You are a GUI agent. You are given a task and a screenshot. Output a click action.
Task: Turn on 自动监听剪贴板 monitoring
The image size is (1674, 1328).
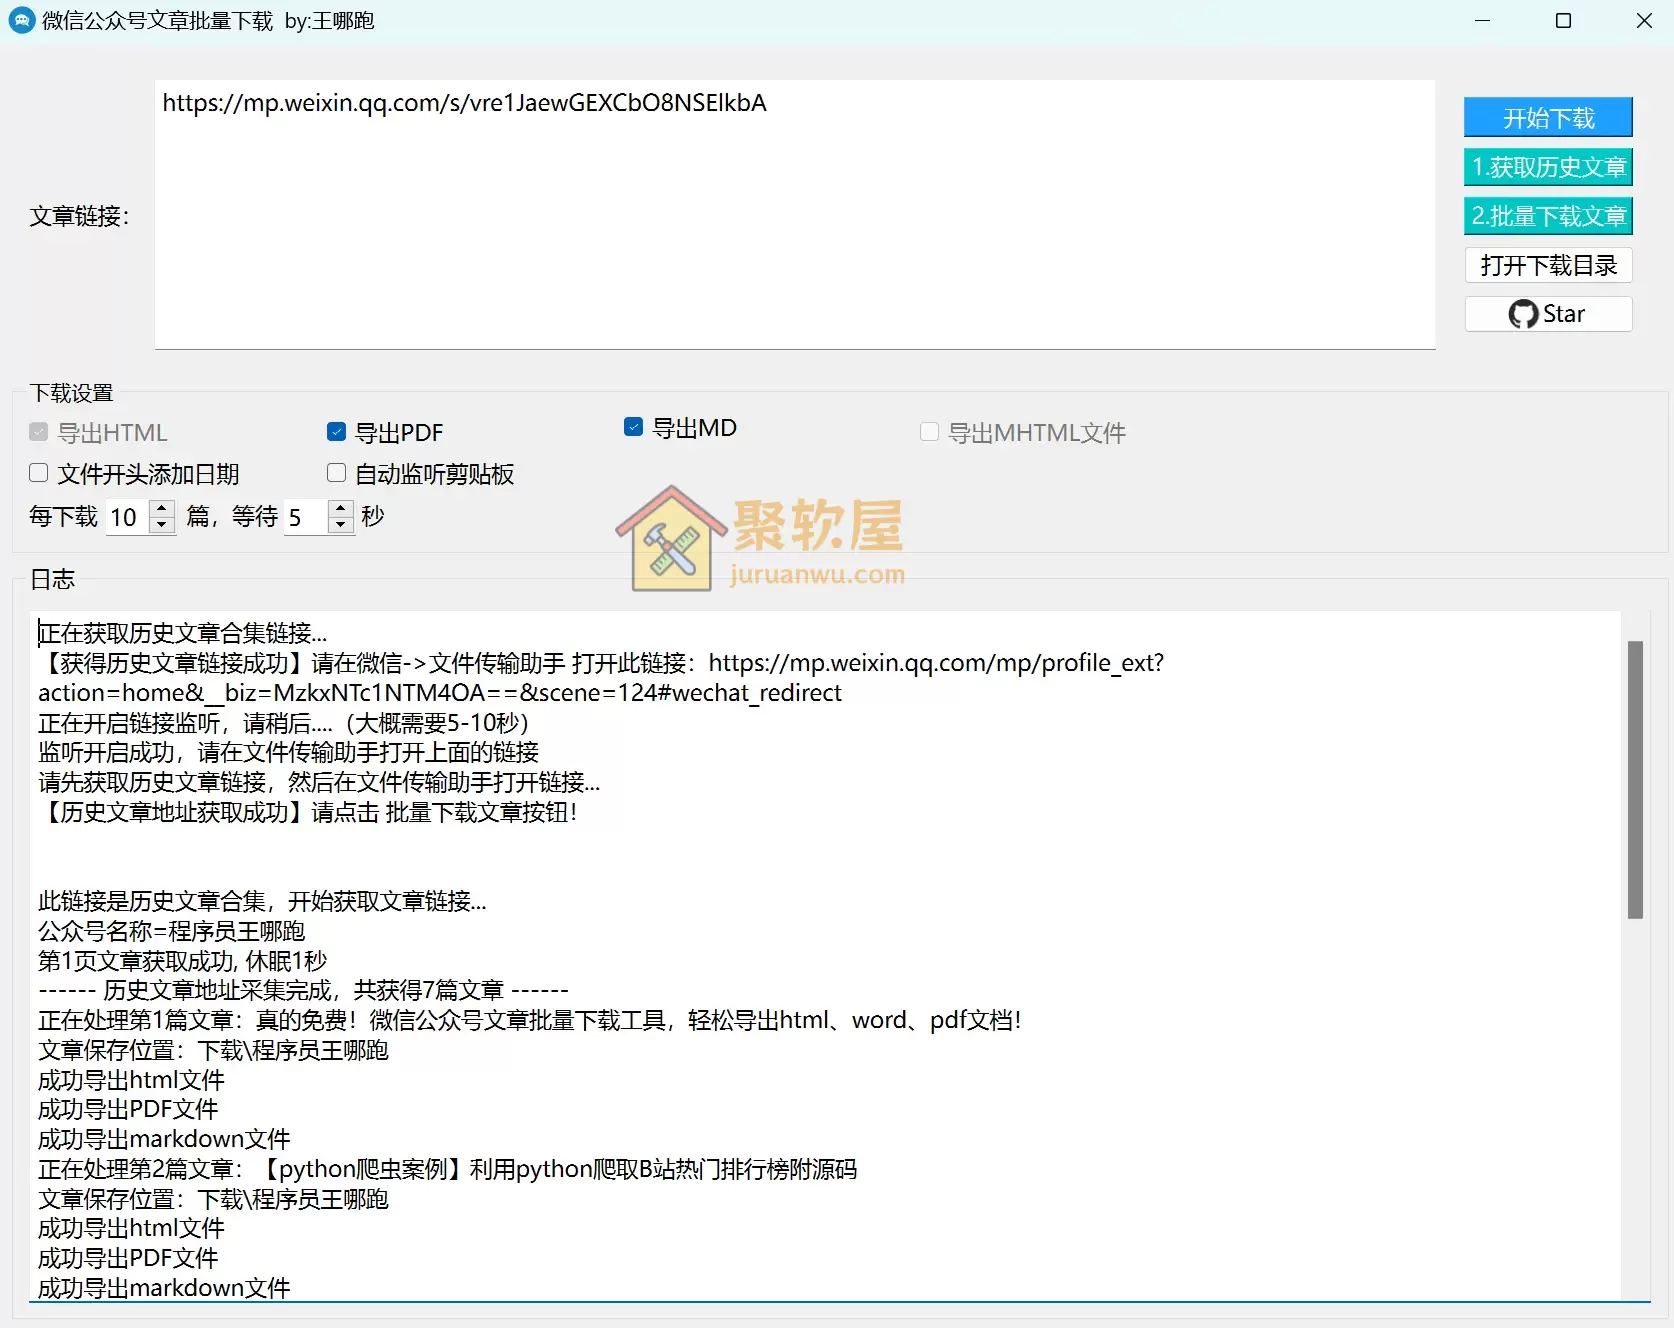click(336, 473)
